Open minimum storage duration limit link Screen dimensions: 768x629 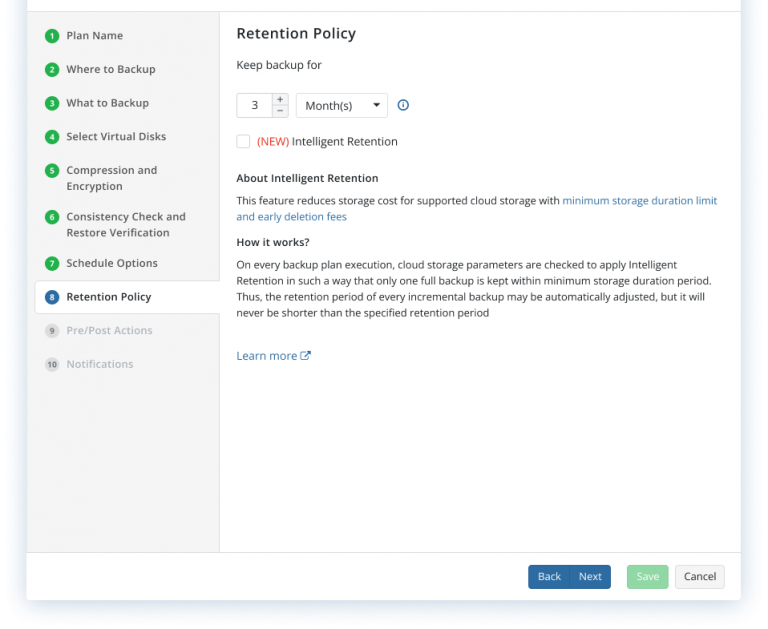click(639, 201)
